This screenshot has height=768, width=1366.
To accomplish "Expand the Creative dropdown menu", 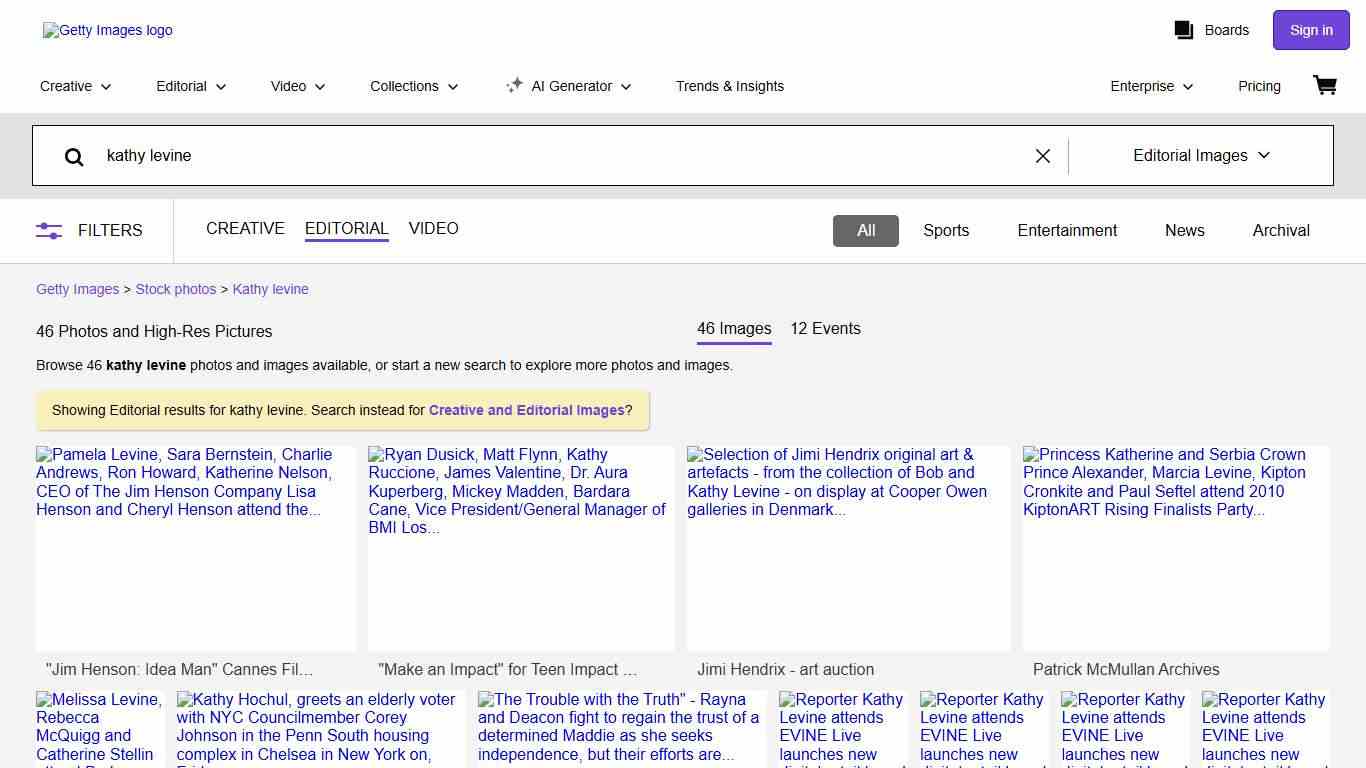I will click(x=76, y=86).
